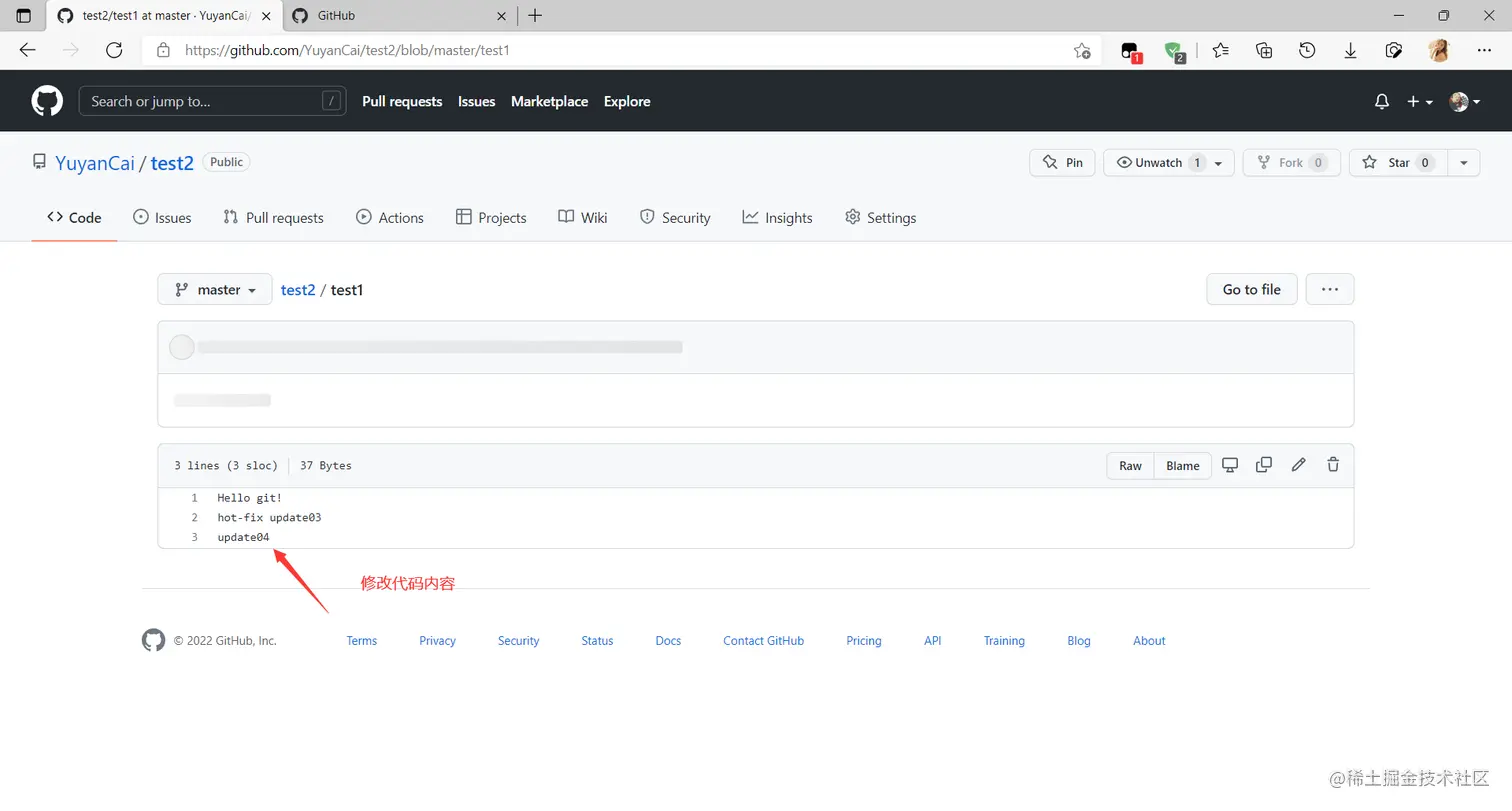
Task: Pin the repository
Action: click(1062, 163)
